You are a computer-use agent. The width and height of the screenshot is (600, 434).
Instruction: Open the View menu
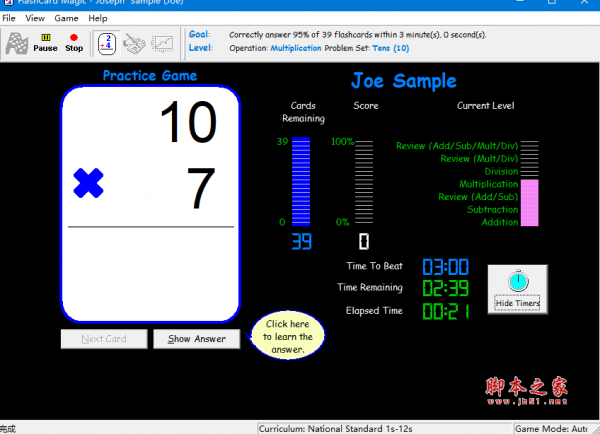click(35, 18)
